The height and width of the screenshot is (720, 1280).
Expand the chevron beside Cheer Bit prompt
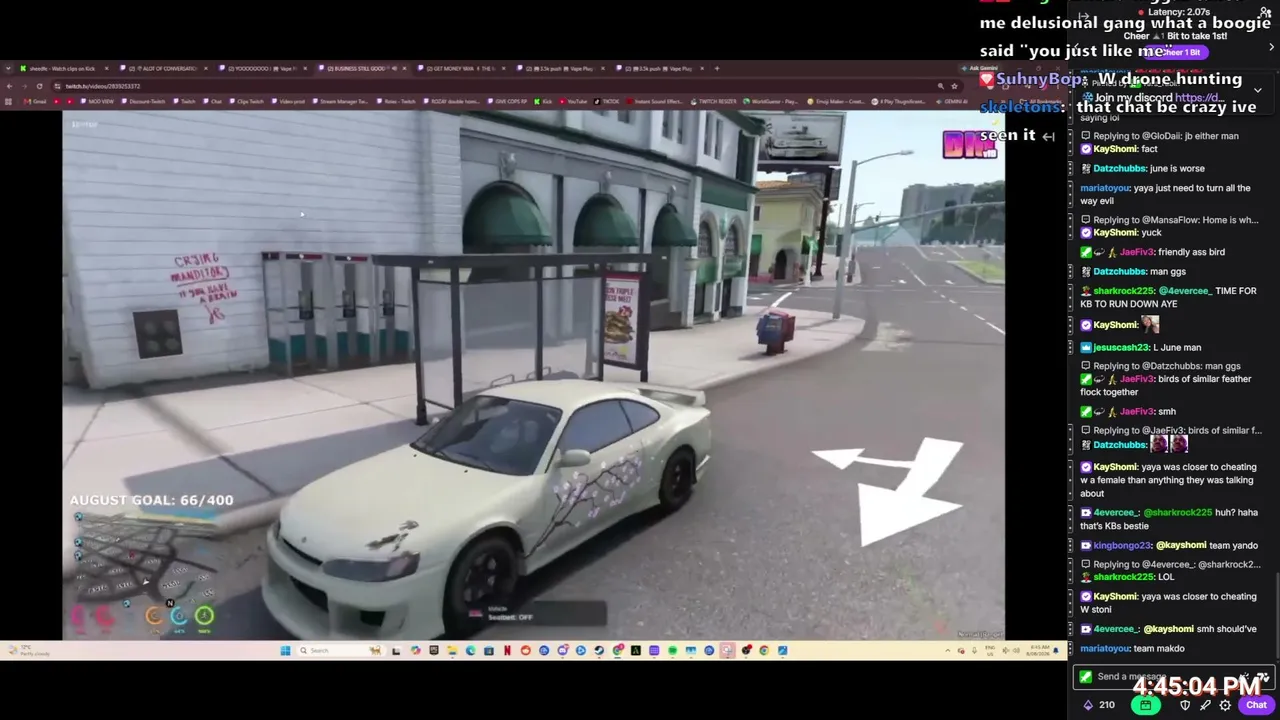tap(1271, 47)
